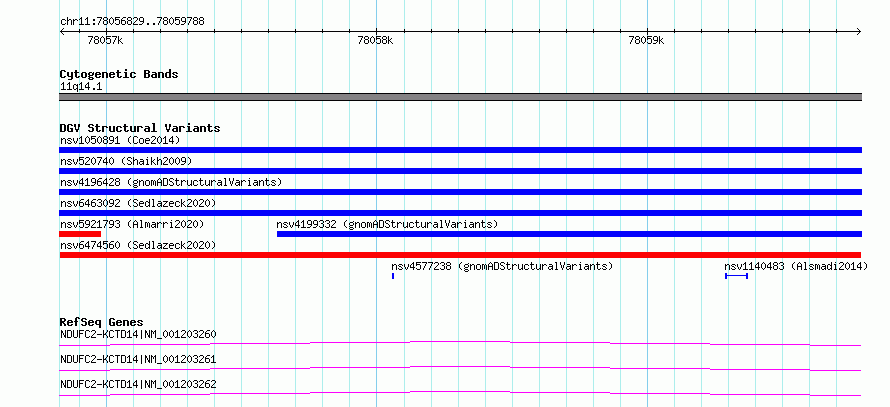This screenshot has width=890, height=407.
Task: Click the Cytogenetic Bands track title
Action: click(x=119, y=74)
